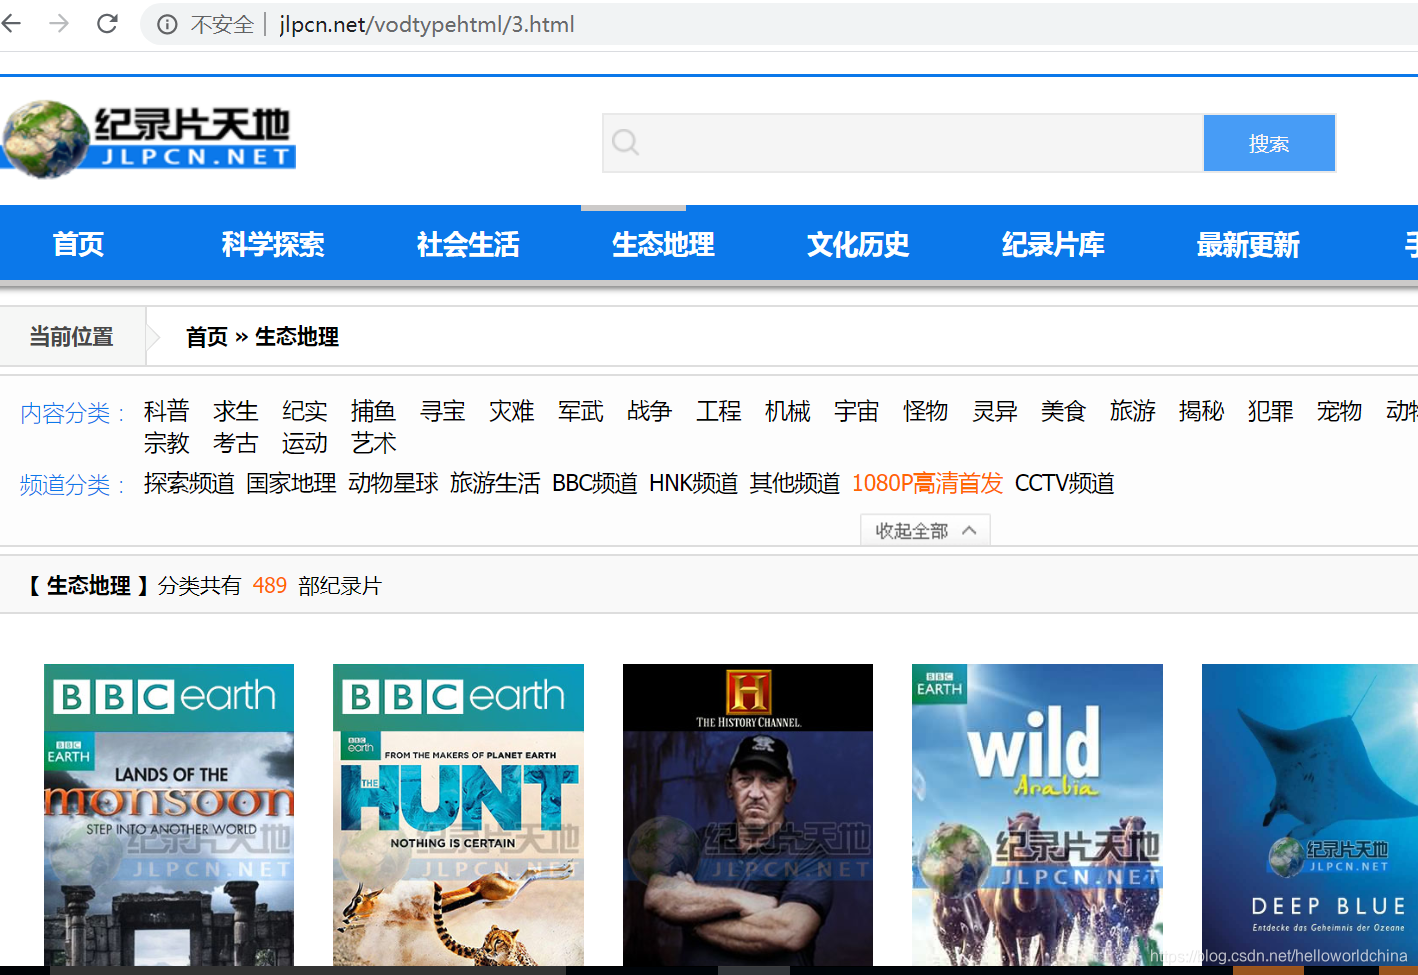Collapse filters with 收起全部 button
Screen dimensions: 1418x975
click(x=925, y=530)
